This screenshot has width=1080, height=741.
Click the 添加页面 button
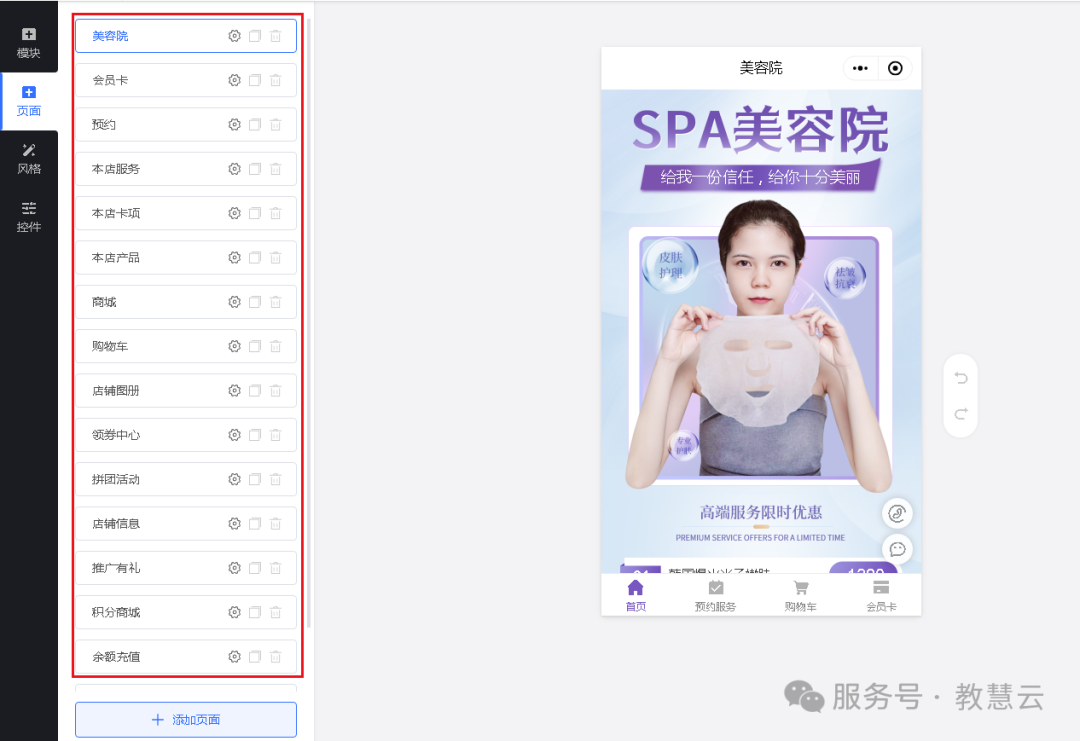pos(186,720)
